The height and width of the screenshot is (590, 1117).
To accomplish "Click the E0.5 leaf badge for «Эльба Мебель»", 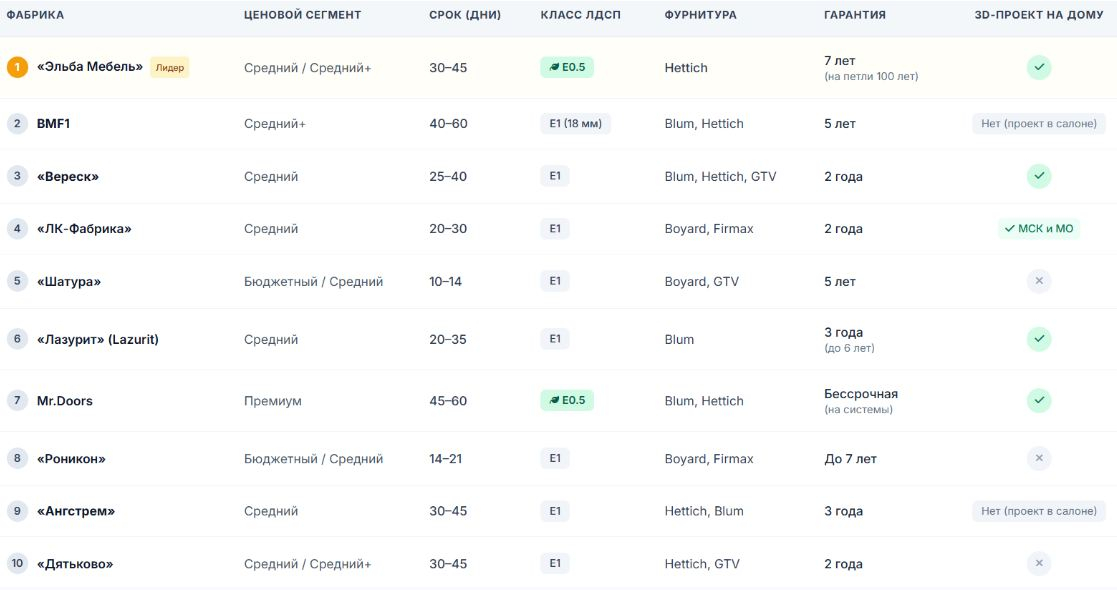I will point(567,67).
